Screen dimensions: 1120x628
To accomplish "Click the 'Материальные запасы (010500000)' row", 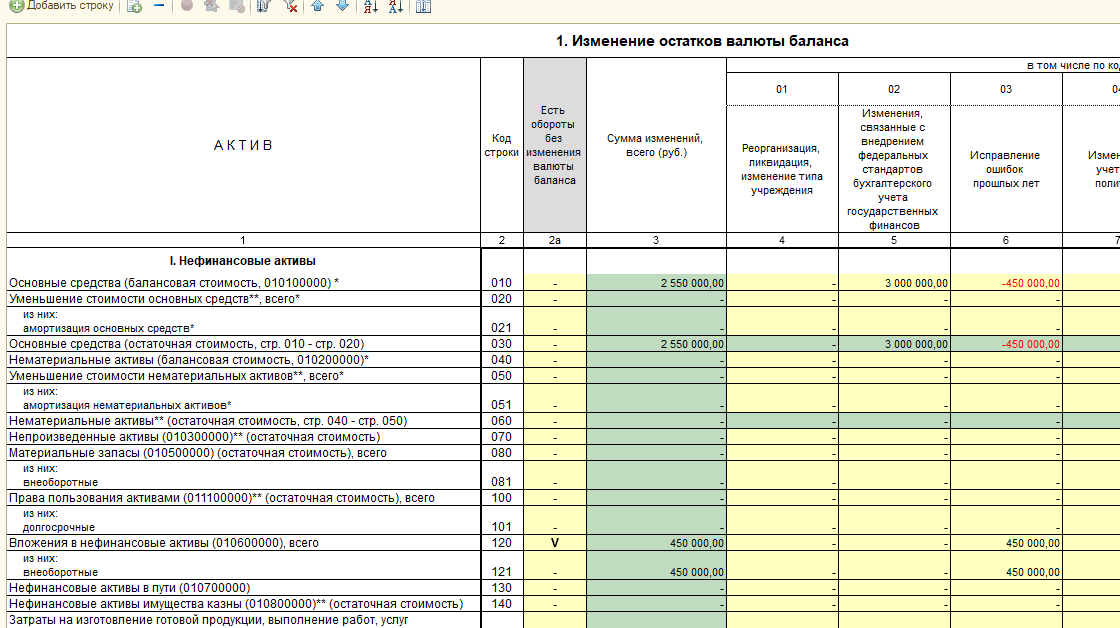I will [x=244, y=453].
